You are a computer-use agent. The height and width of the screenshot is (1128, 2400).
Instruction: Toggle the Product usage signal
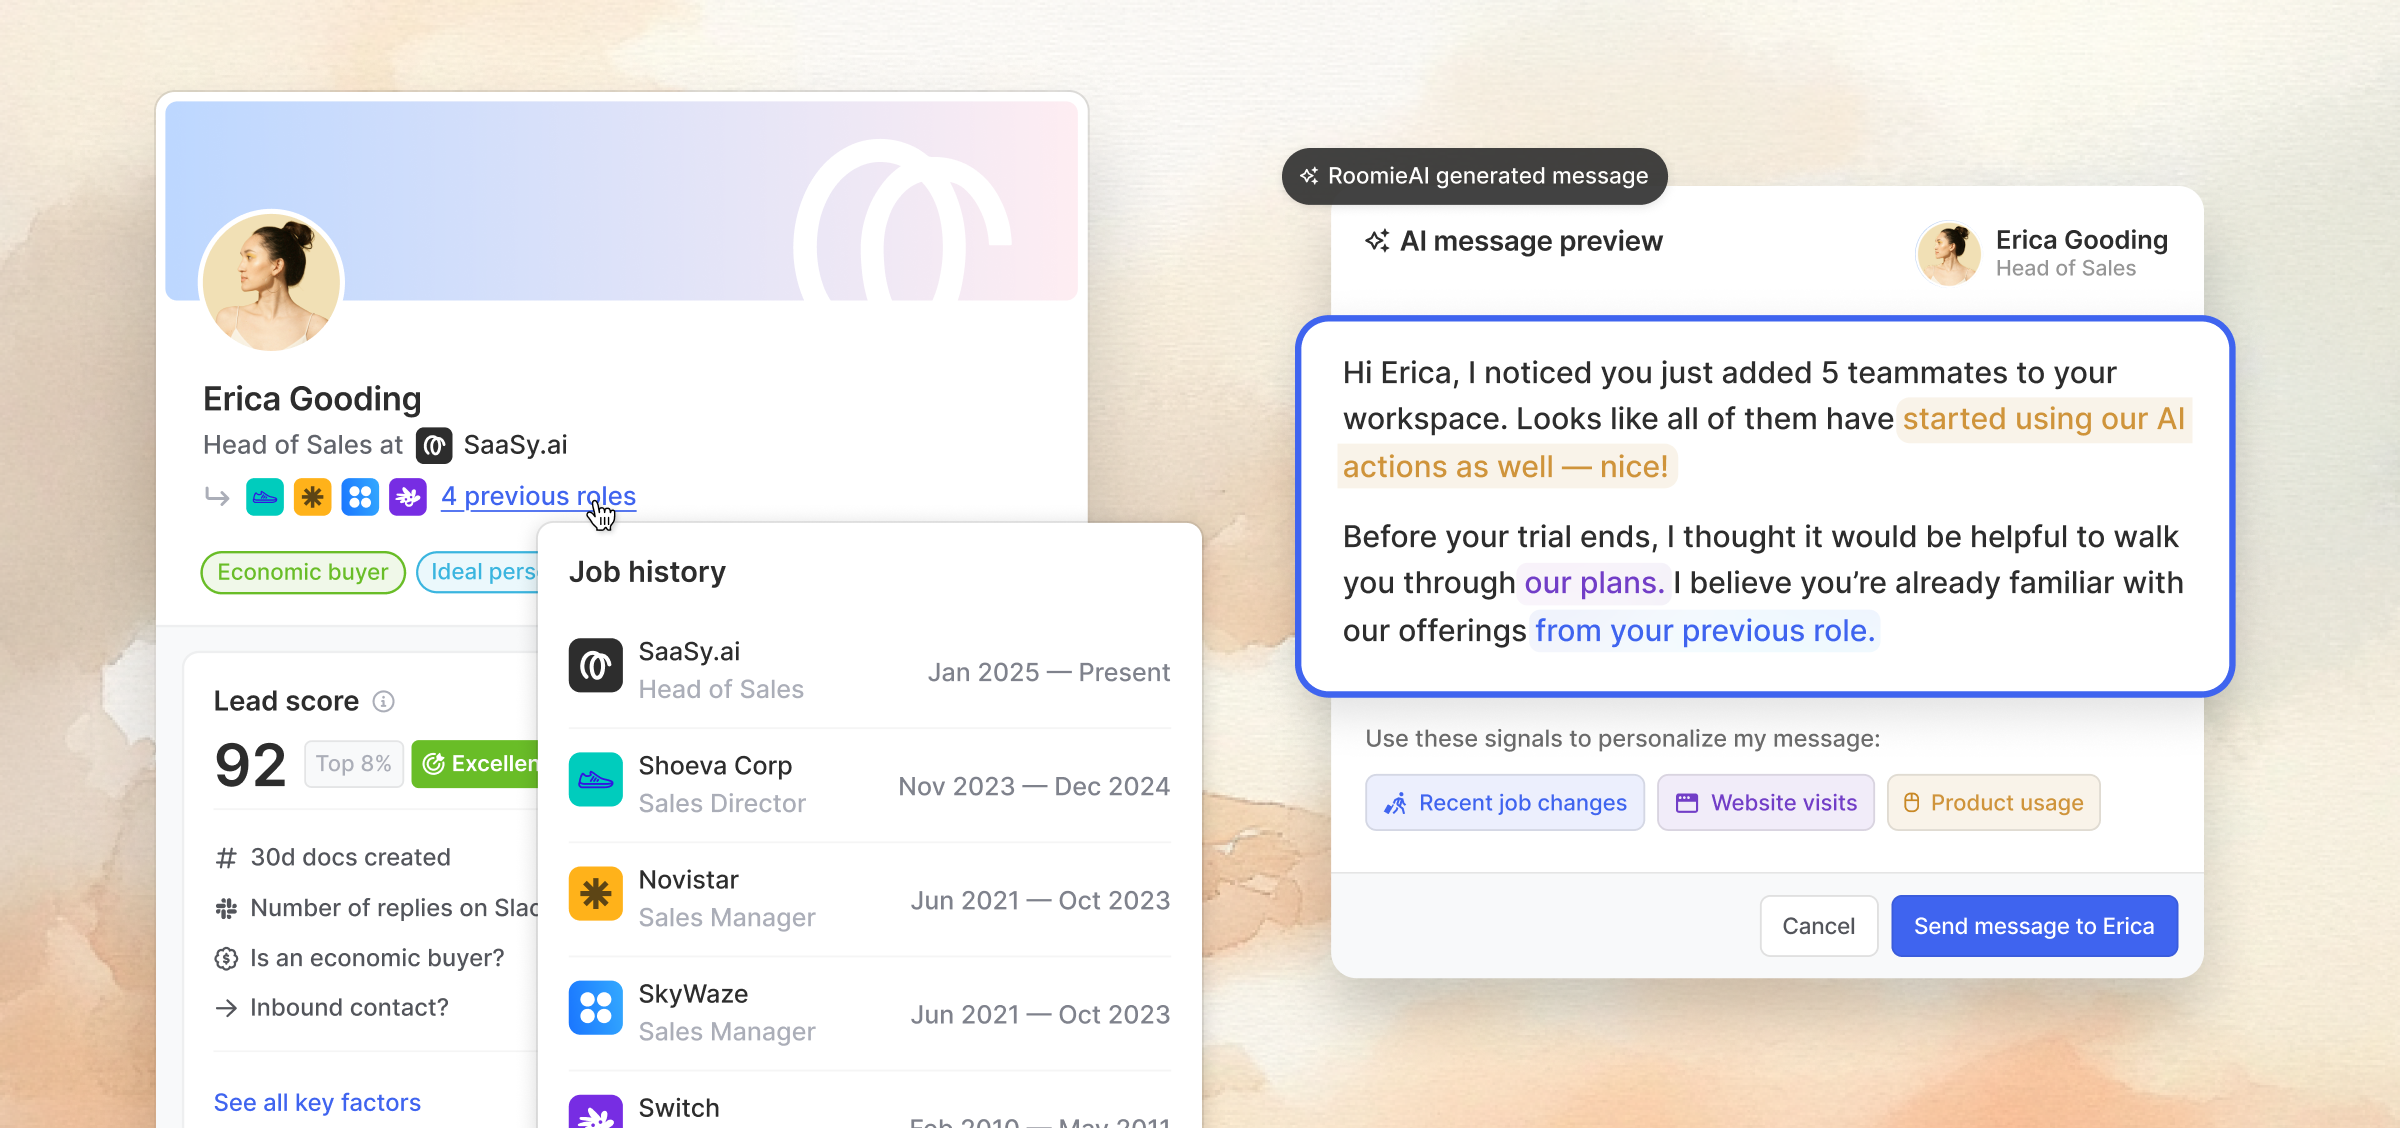pyautogui.click(x=1993, y=803)
